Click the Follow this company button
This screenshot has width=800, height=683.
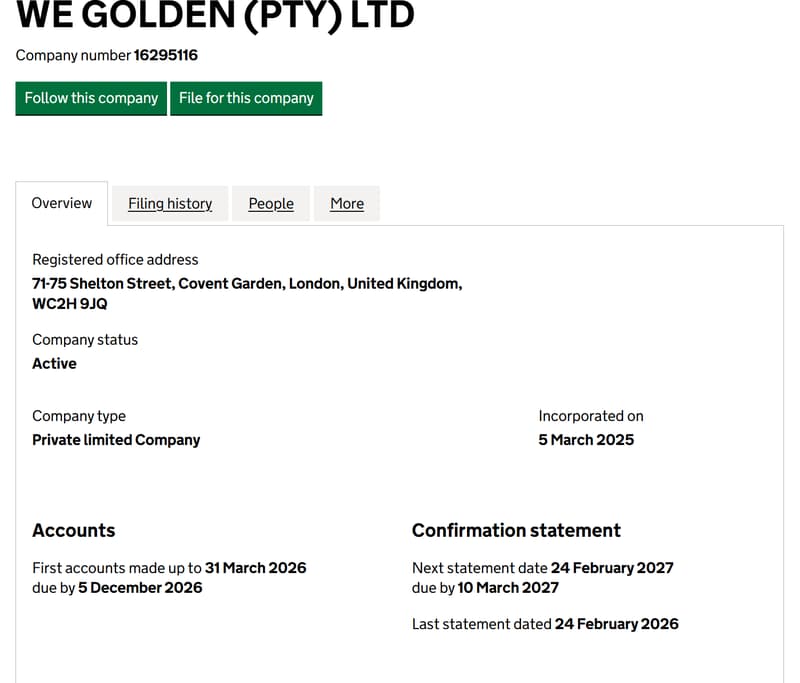91,98
